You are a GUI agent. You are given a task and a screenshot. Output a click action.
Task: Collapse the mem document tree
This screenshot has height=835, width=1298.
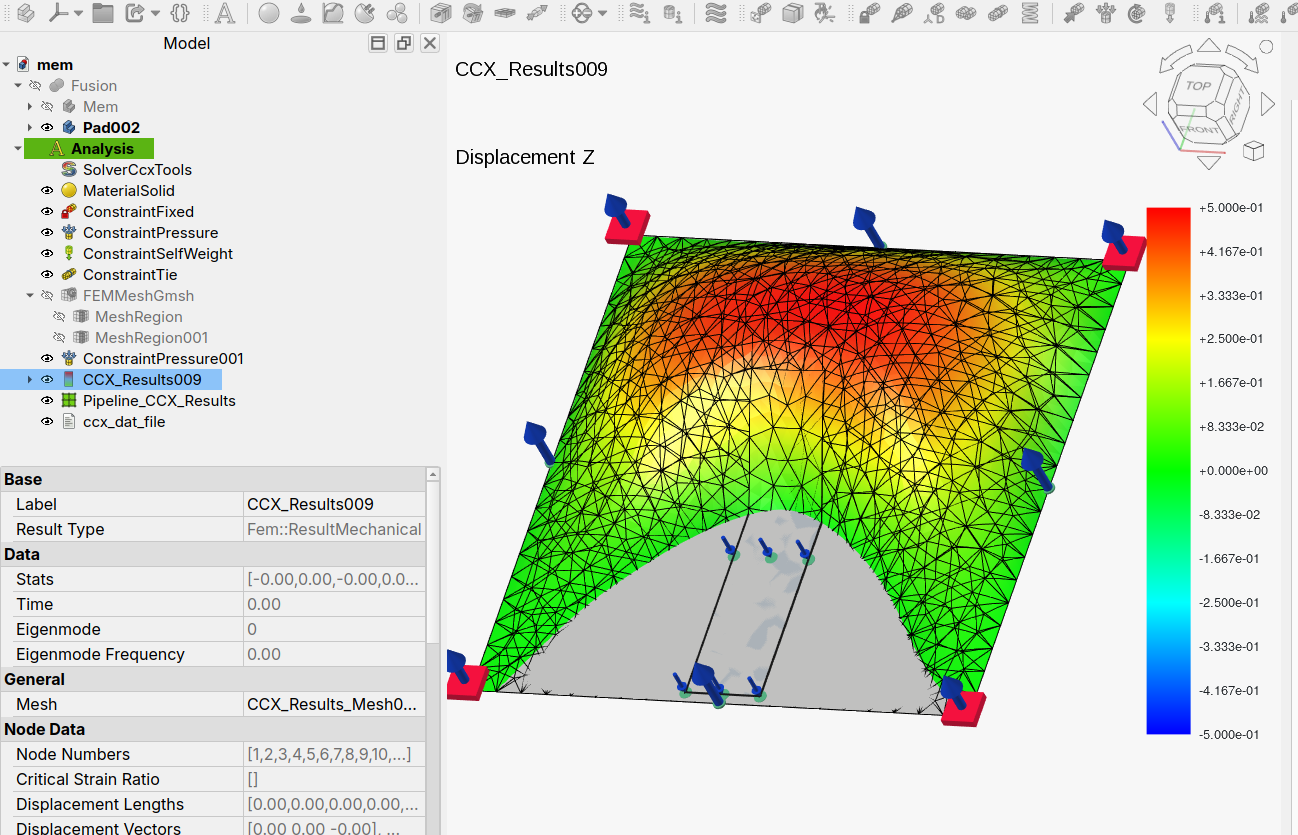(x=6, y=65)
